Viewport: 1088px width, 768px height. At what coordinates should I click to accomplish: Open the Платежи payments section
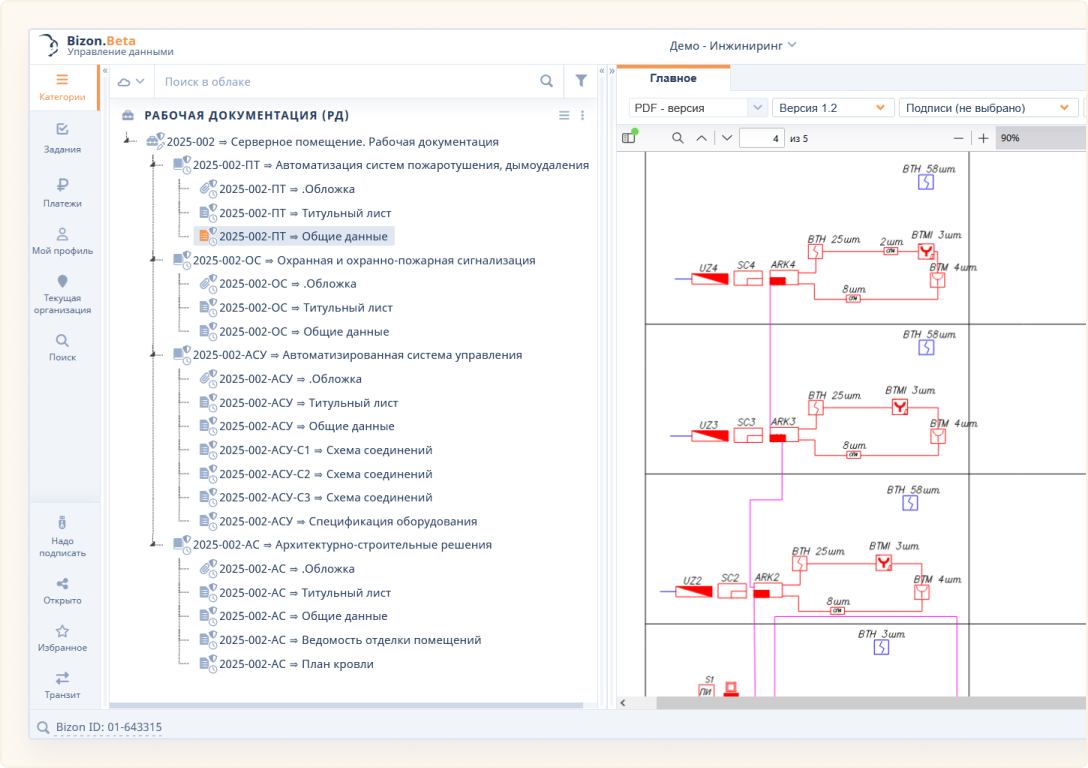point(62,192)
